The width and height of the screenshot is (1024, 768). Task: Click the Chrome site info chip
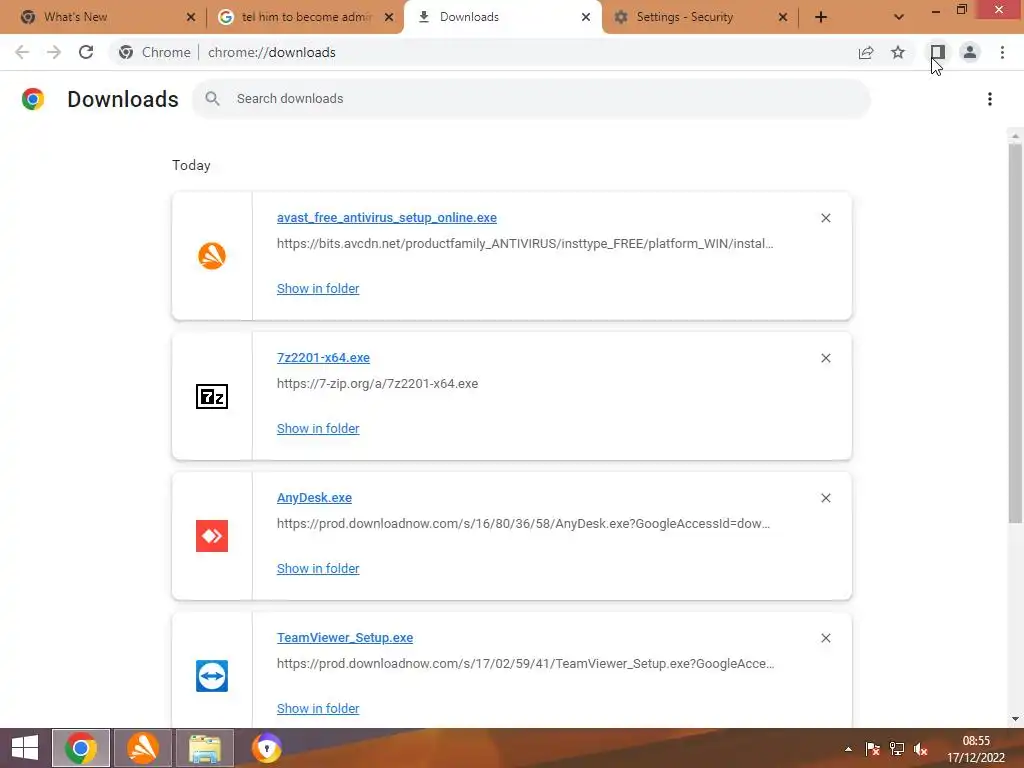click(x=155, y=52)
